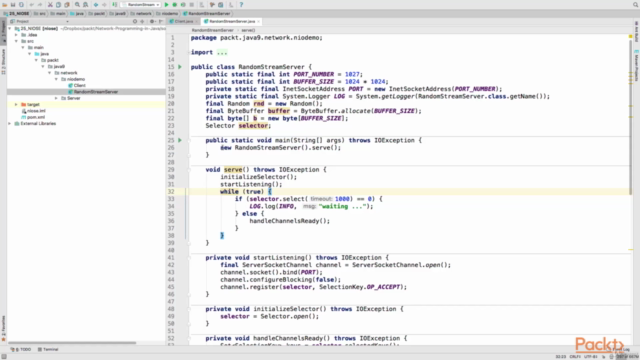Open the TODO tool window tab
640x360 pixels.
click(21, 349)
